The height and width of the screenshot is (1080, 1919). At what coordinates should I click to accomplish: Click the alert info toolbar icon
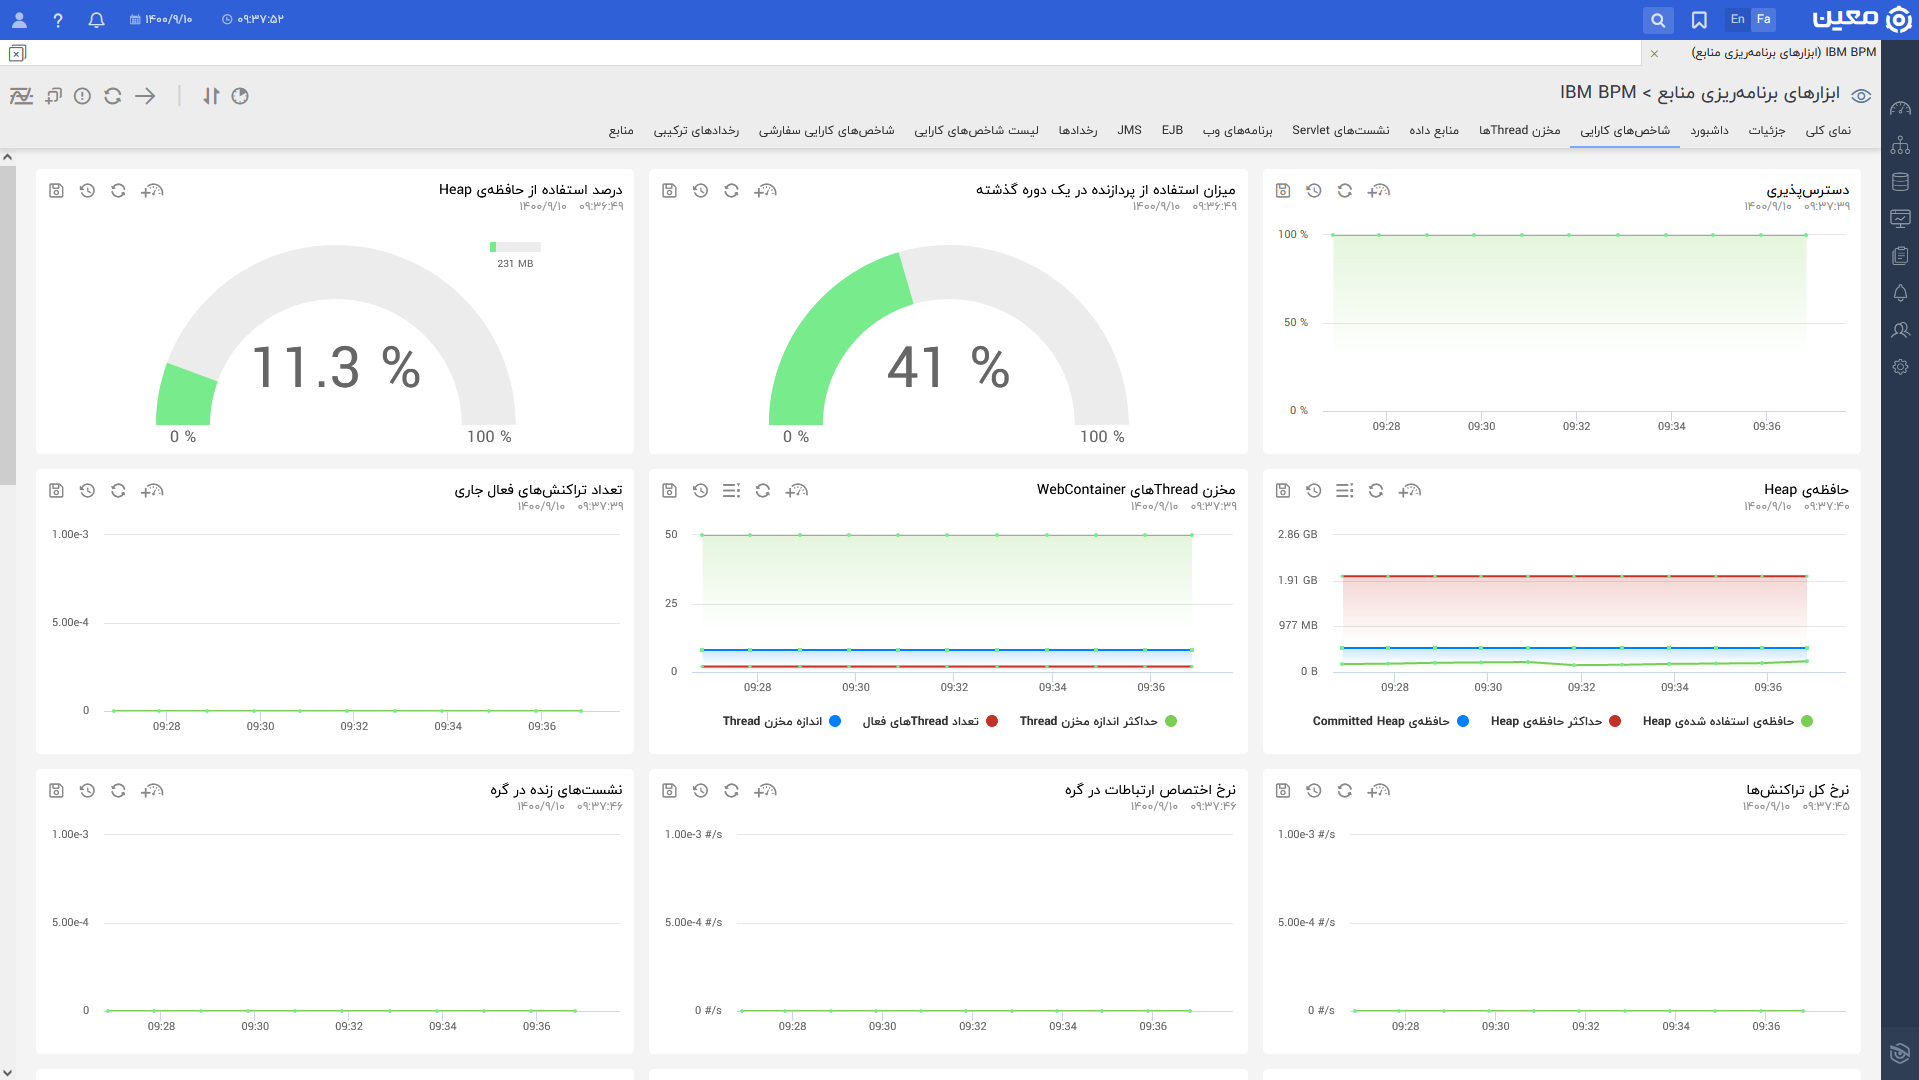[83, 96]
